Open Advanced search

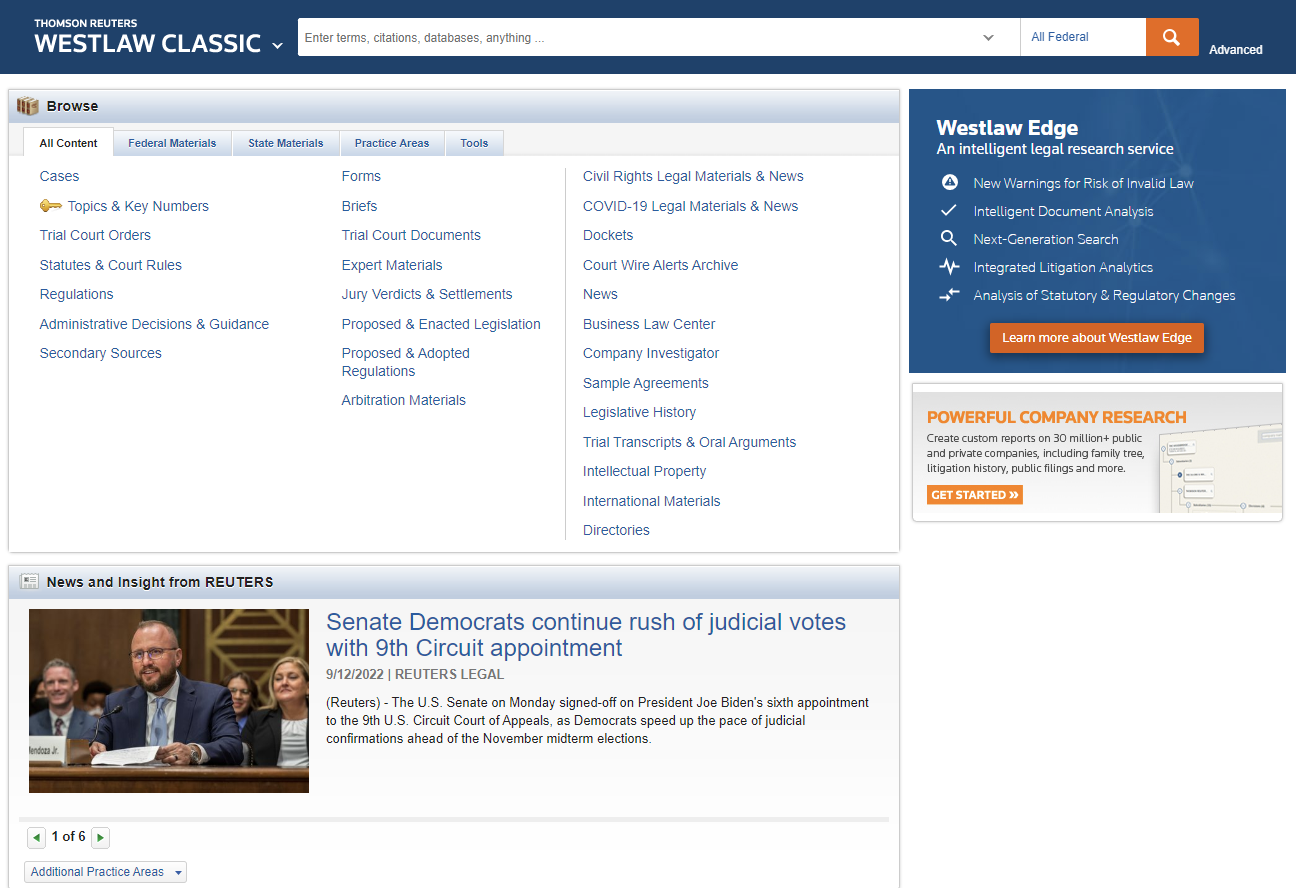1236,50
